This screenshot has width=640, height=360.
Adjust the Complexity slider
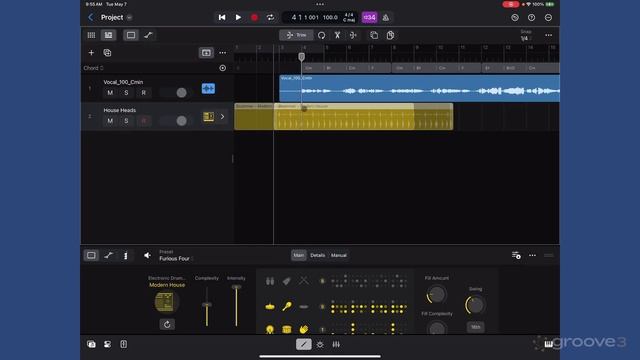pos(207,305)
